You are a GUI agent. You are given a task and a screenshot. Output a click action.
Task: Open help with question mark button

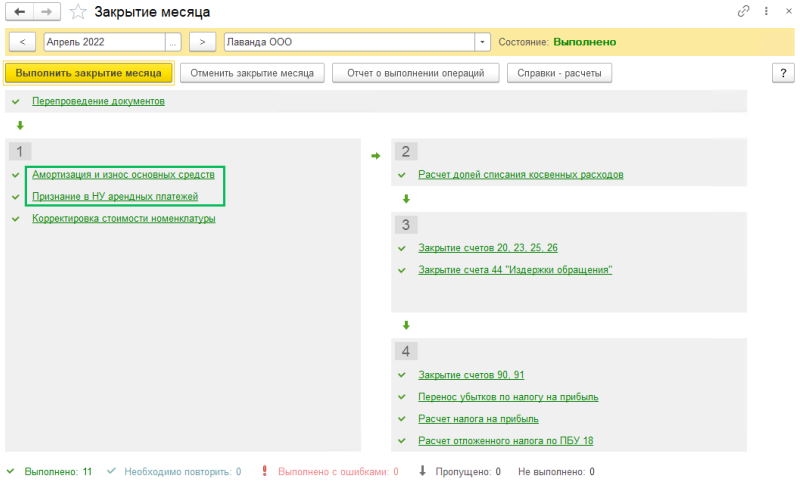783,73
